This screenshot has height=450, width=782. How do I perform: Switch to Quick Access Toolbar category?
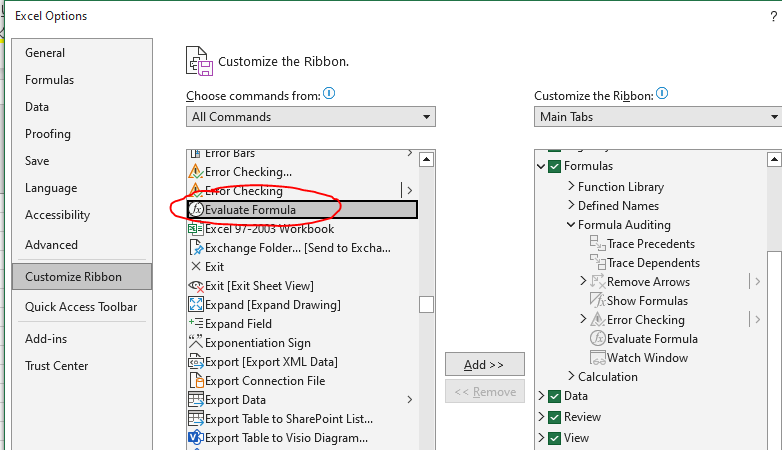(x=81, y=307)
